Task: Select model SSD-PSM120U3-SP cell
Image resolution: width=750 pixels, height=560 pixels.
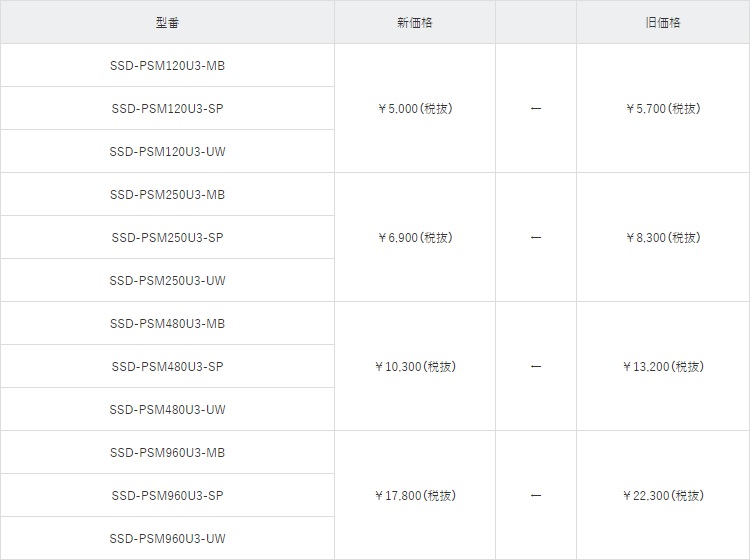Action: coord(167,108)
